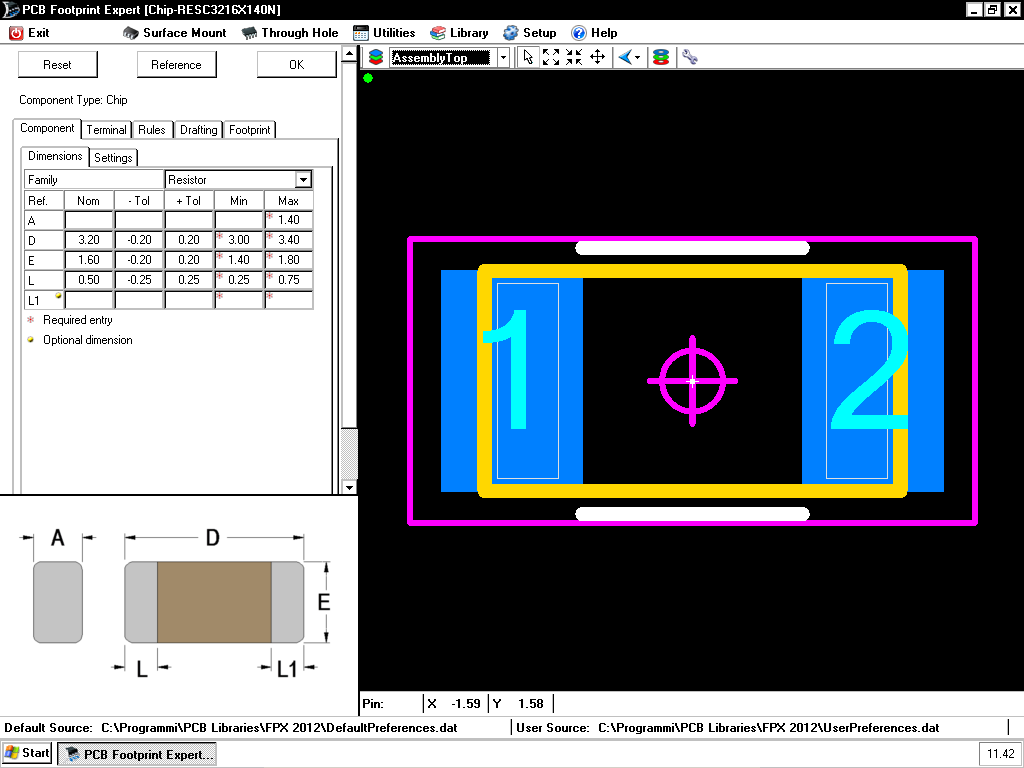Click the red-green-blue stacked discs icon
This screenshot has width=1024, height=768.
tap(660, 57)
